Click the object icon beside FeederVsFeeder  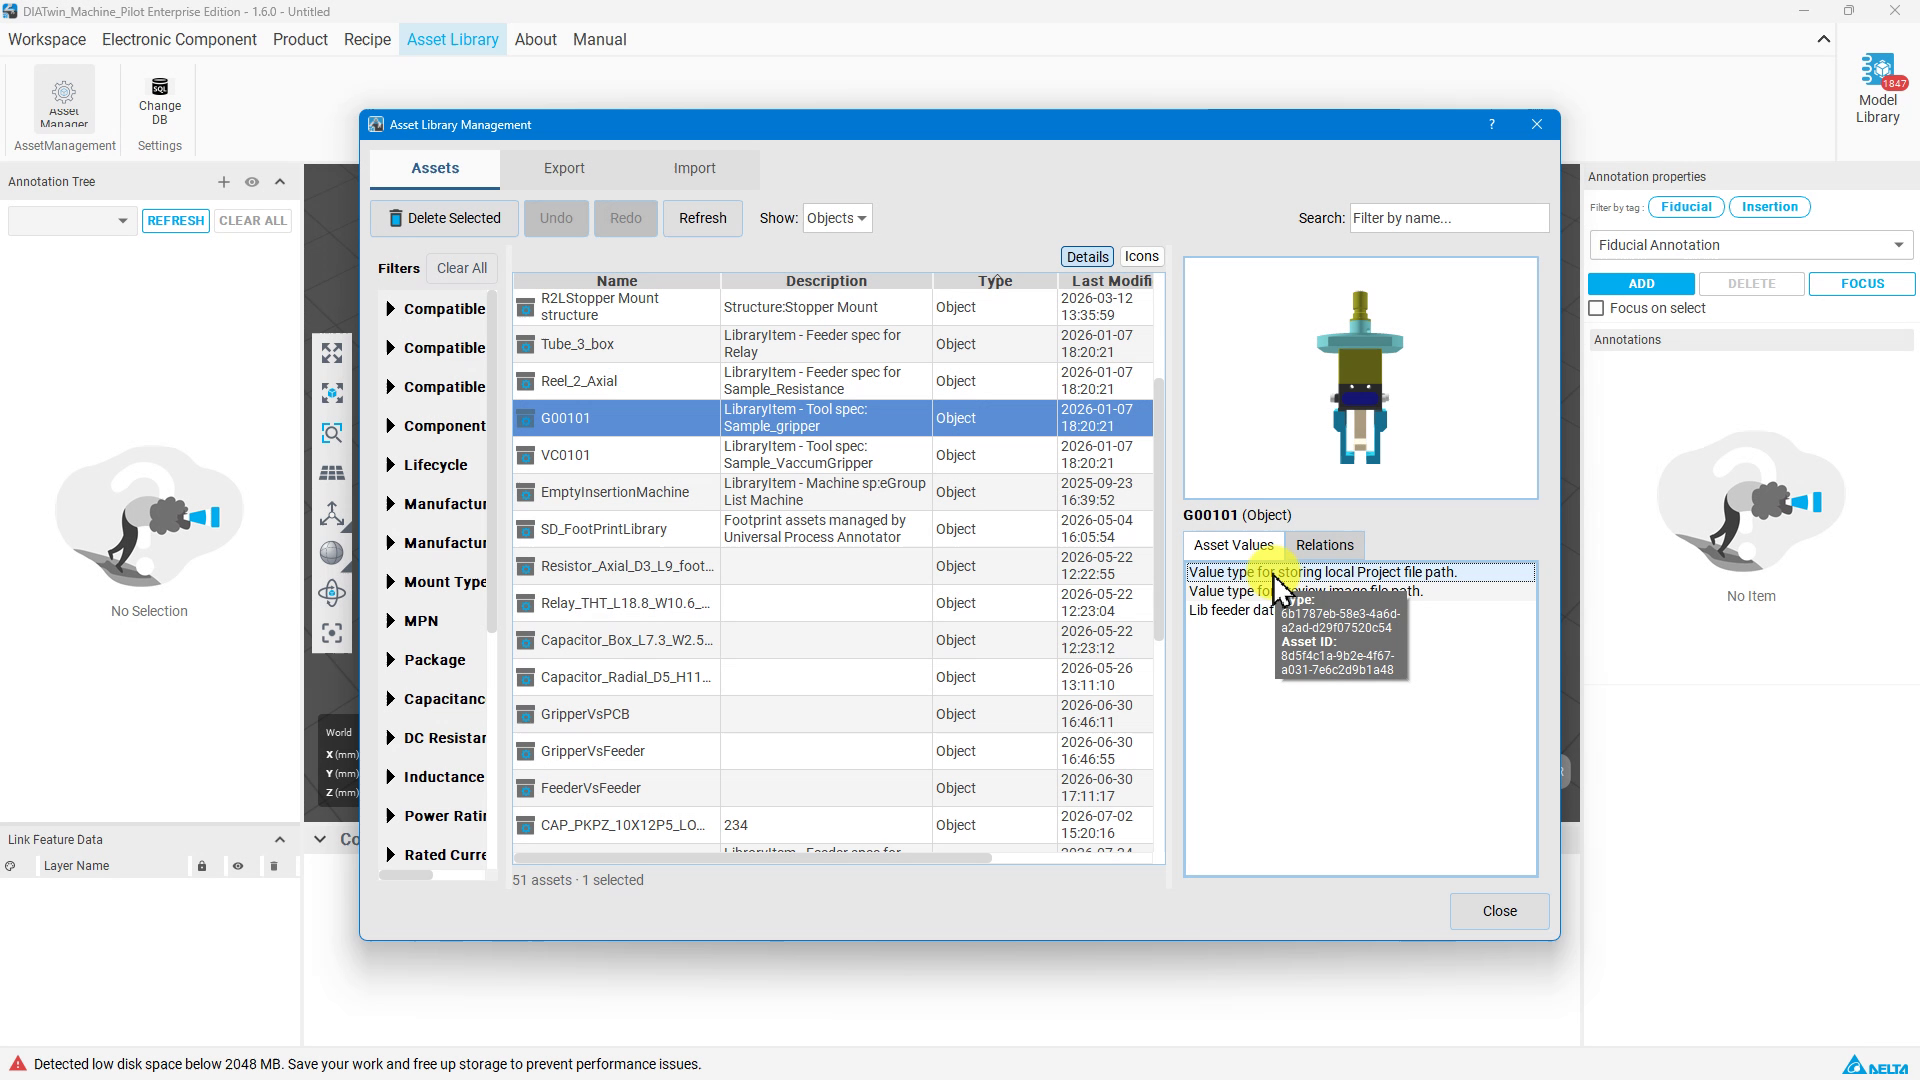[x=525, y=788]
